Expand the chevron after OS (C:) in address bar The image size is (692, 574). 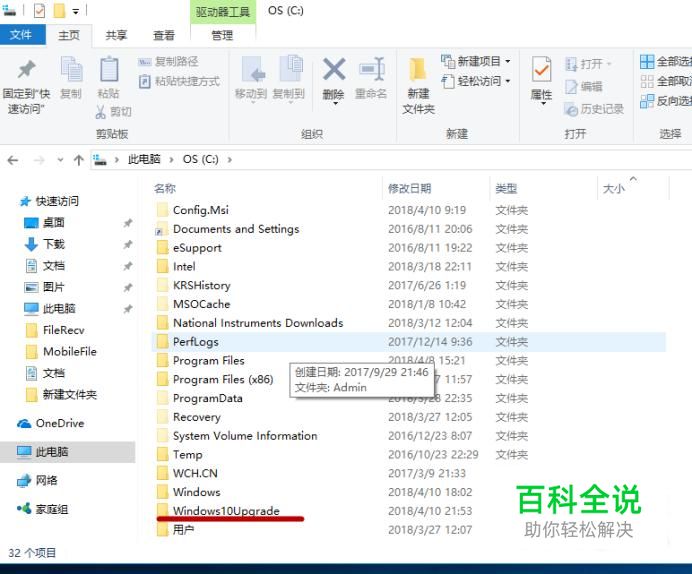click(x=229, y=160)
